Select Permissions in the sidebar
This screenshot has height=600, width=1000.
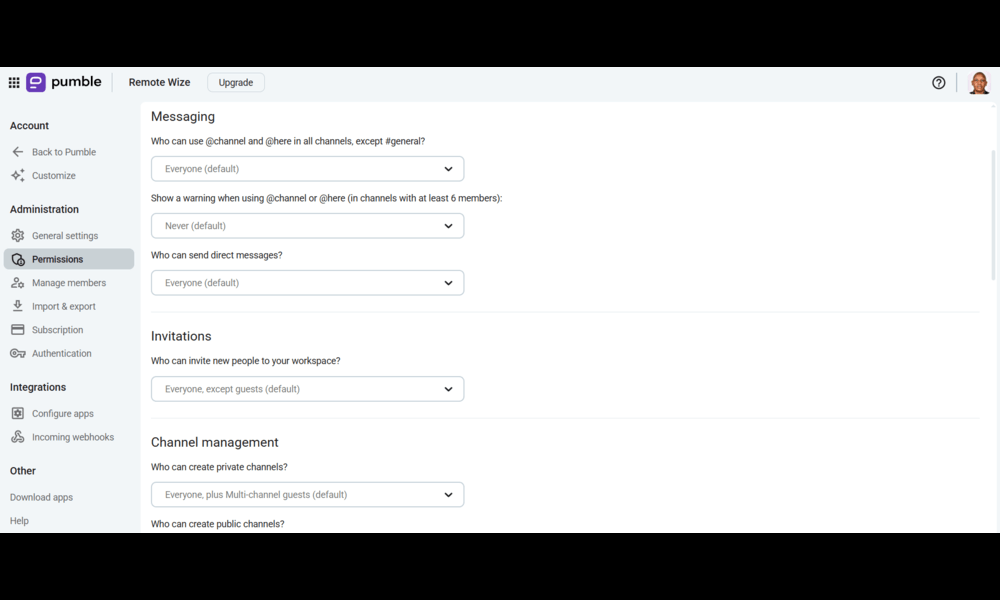[69, 259]
